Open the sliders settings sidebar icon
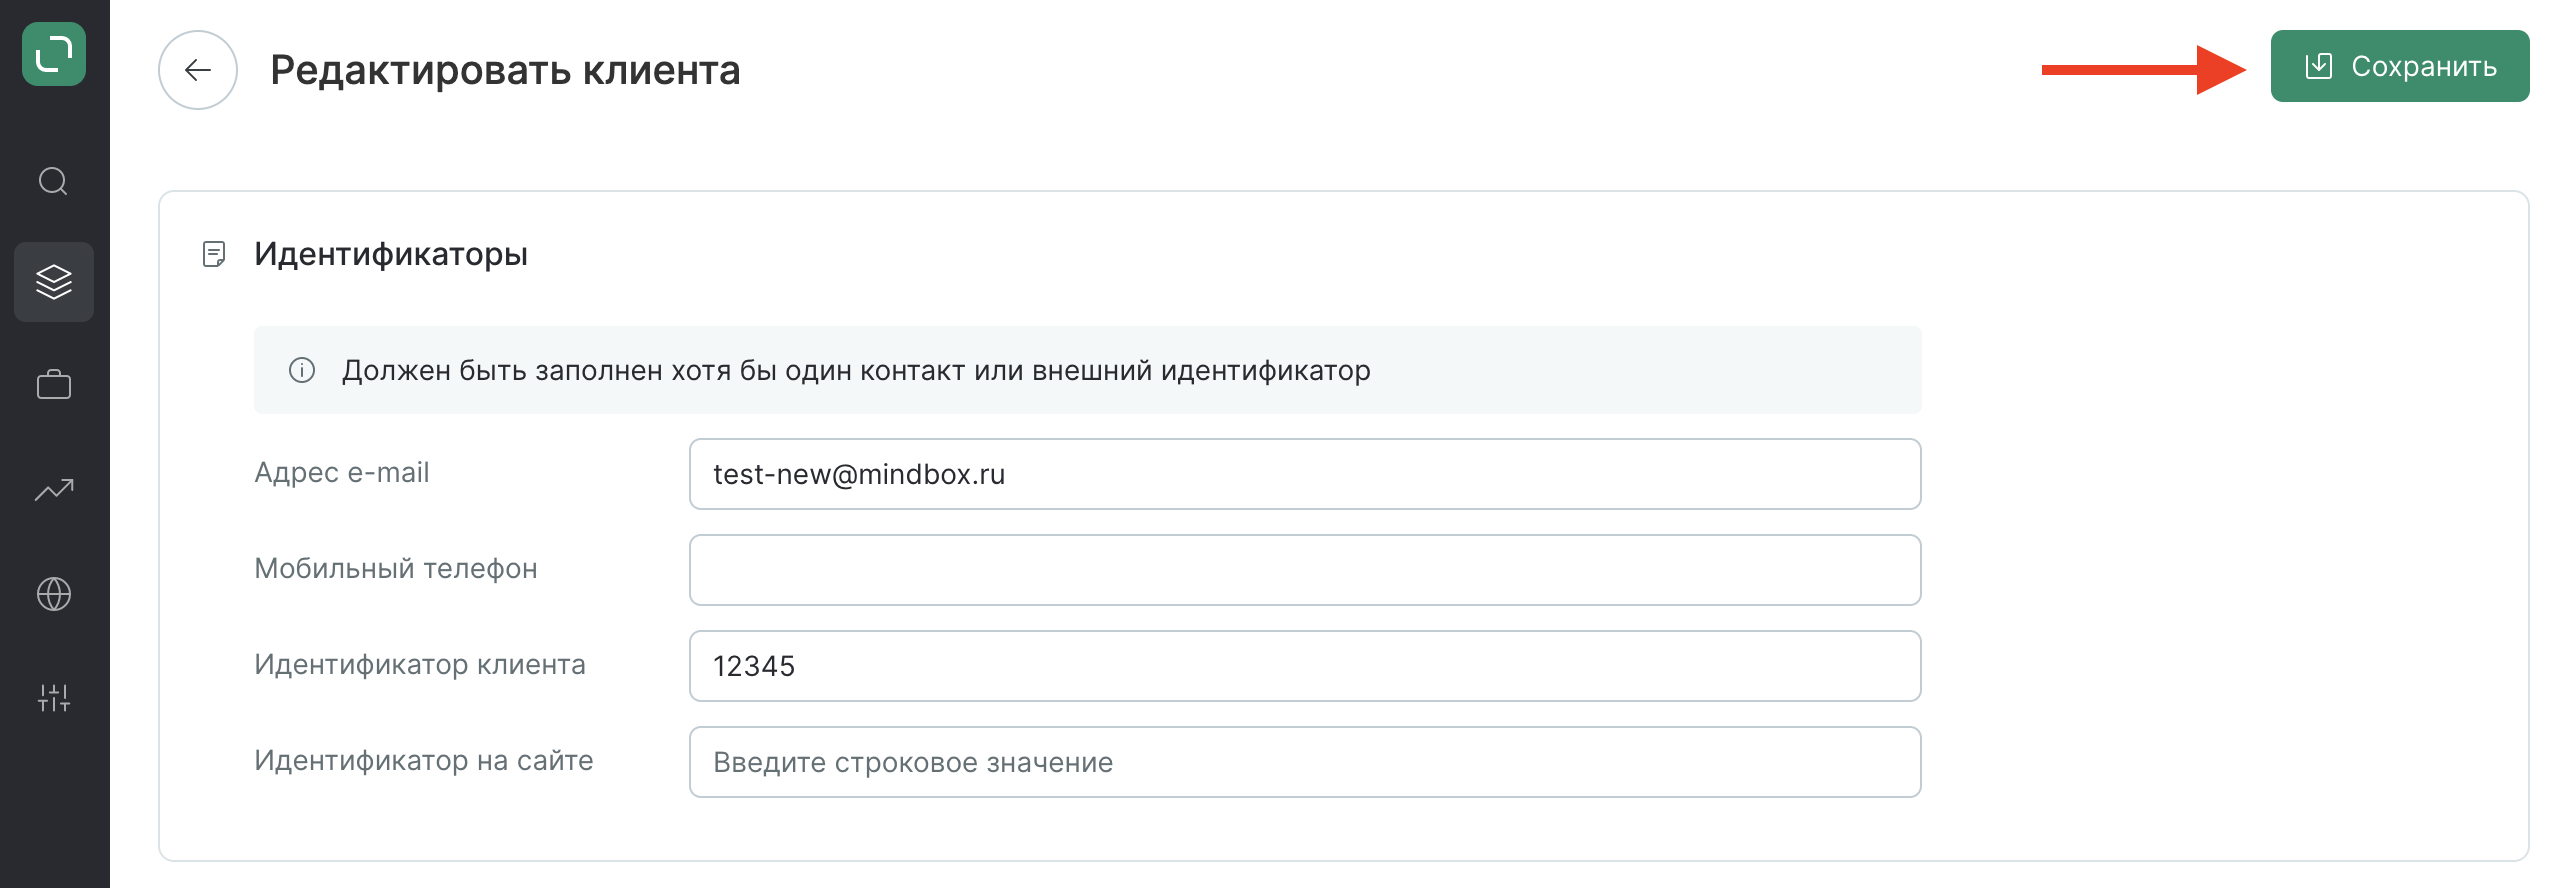 pyautogui.click(x=54, y=698)
